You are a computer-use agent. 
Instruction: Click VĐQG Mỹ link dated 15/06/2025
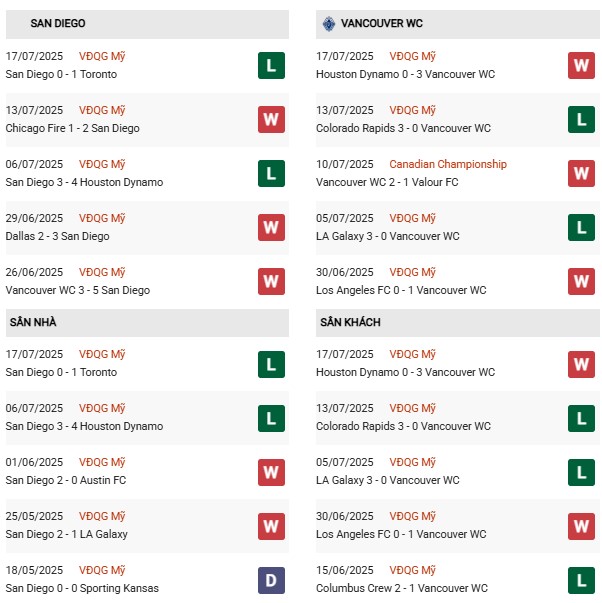(x=413, y=570)
